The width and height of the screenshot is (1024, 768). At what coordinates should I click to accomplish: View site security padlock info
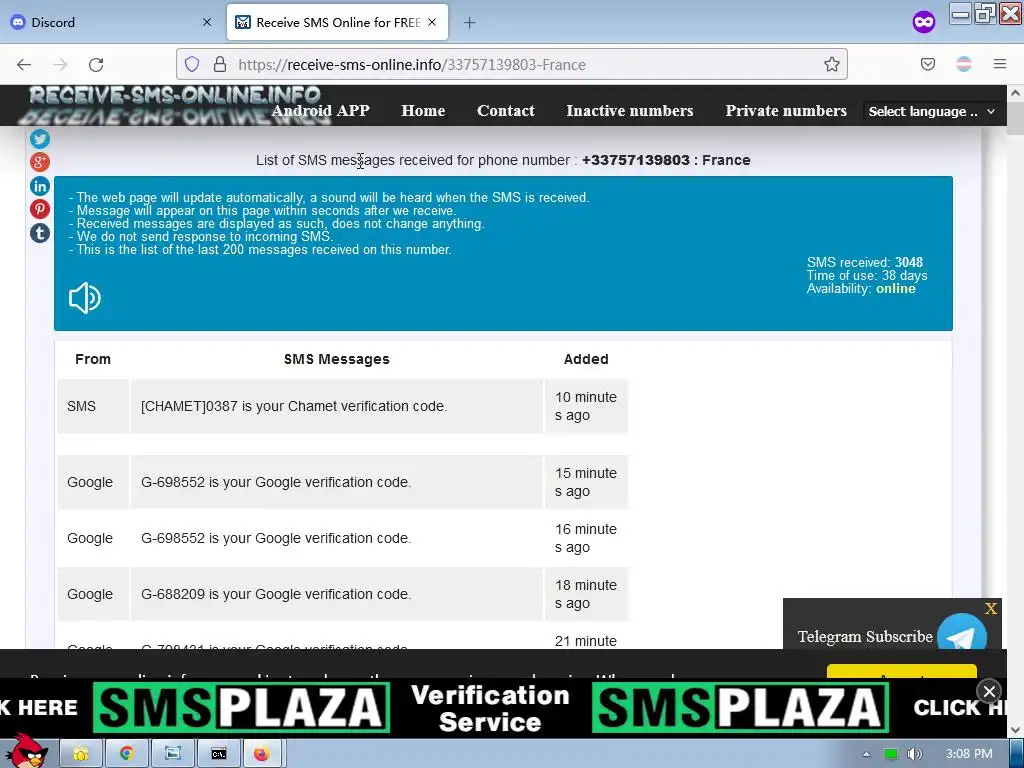click(220, 64)
